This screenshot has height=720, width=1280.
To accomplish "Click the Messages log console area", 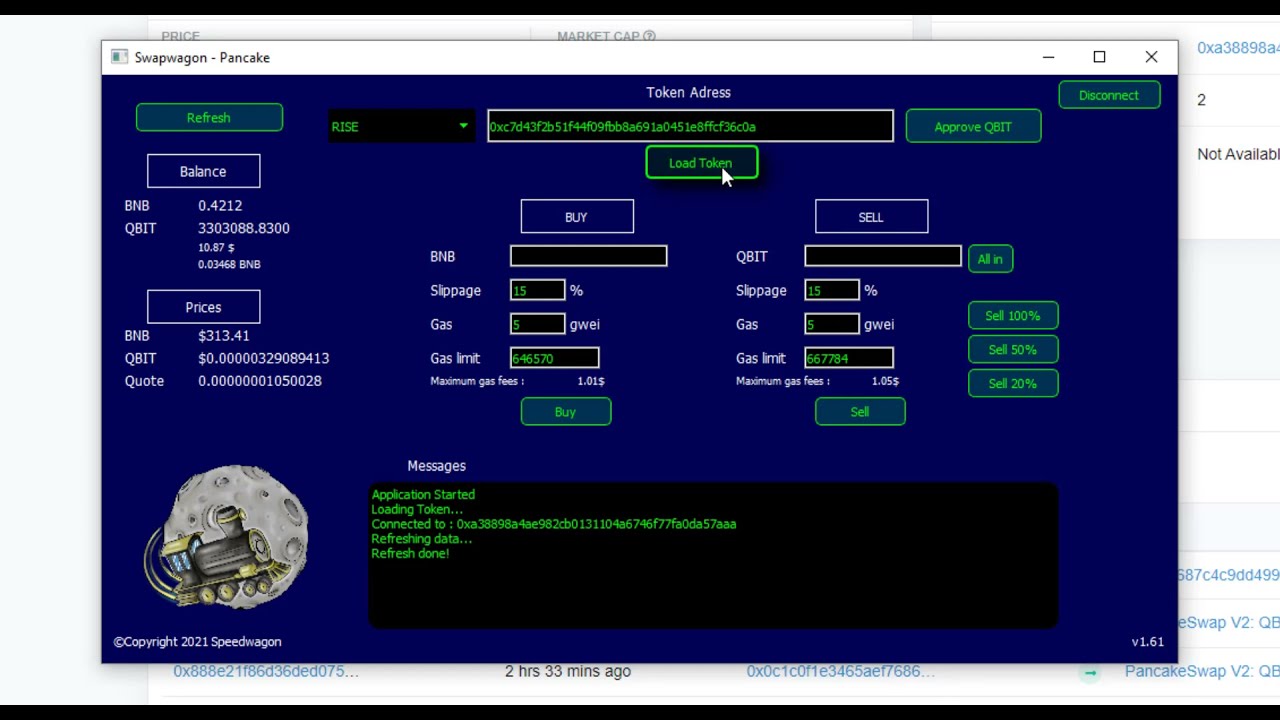I will click(713, 556).
